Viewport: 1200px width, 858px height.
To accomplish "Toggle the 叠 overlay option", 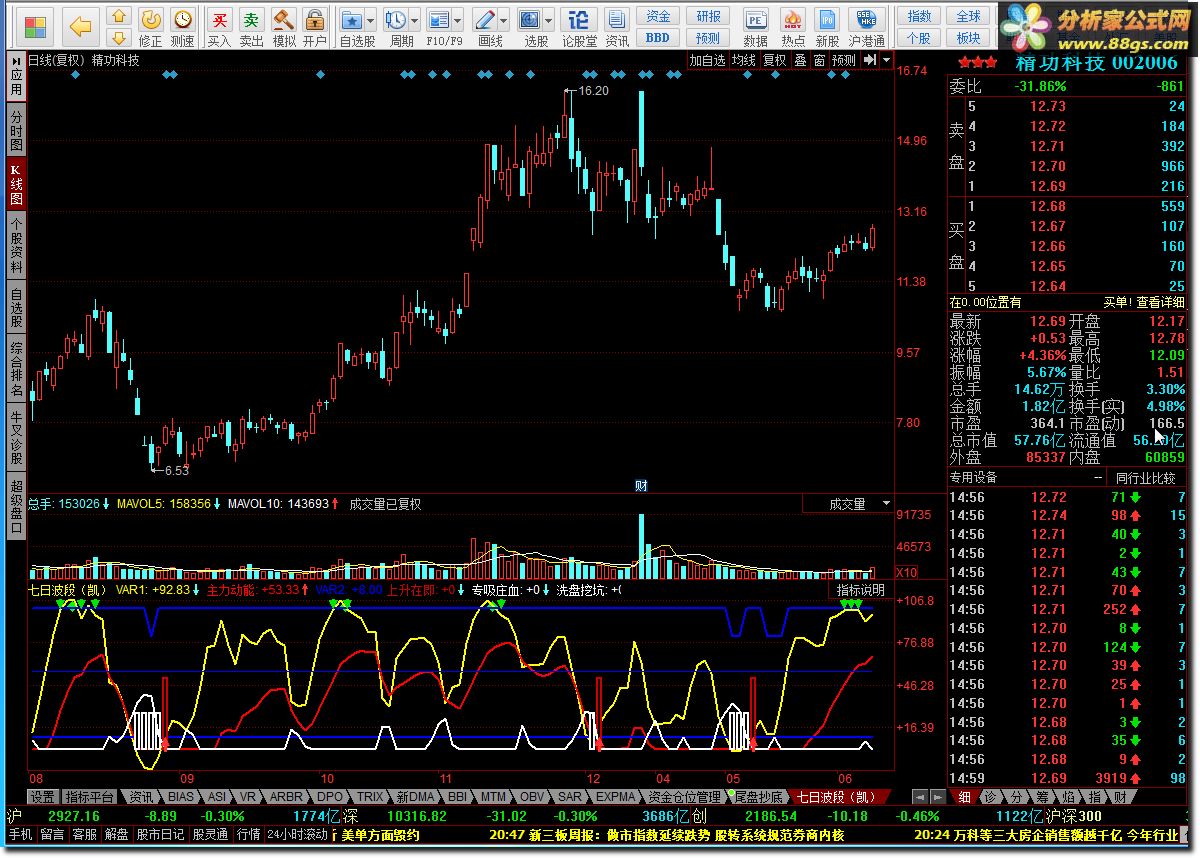I will [x=800, y=60].
